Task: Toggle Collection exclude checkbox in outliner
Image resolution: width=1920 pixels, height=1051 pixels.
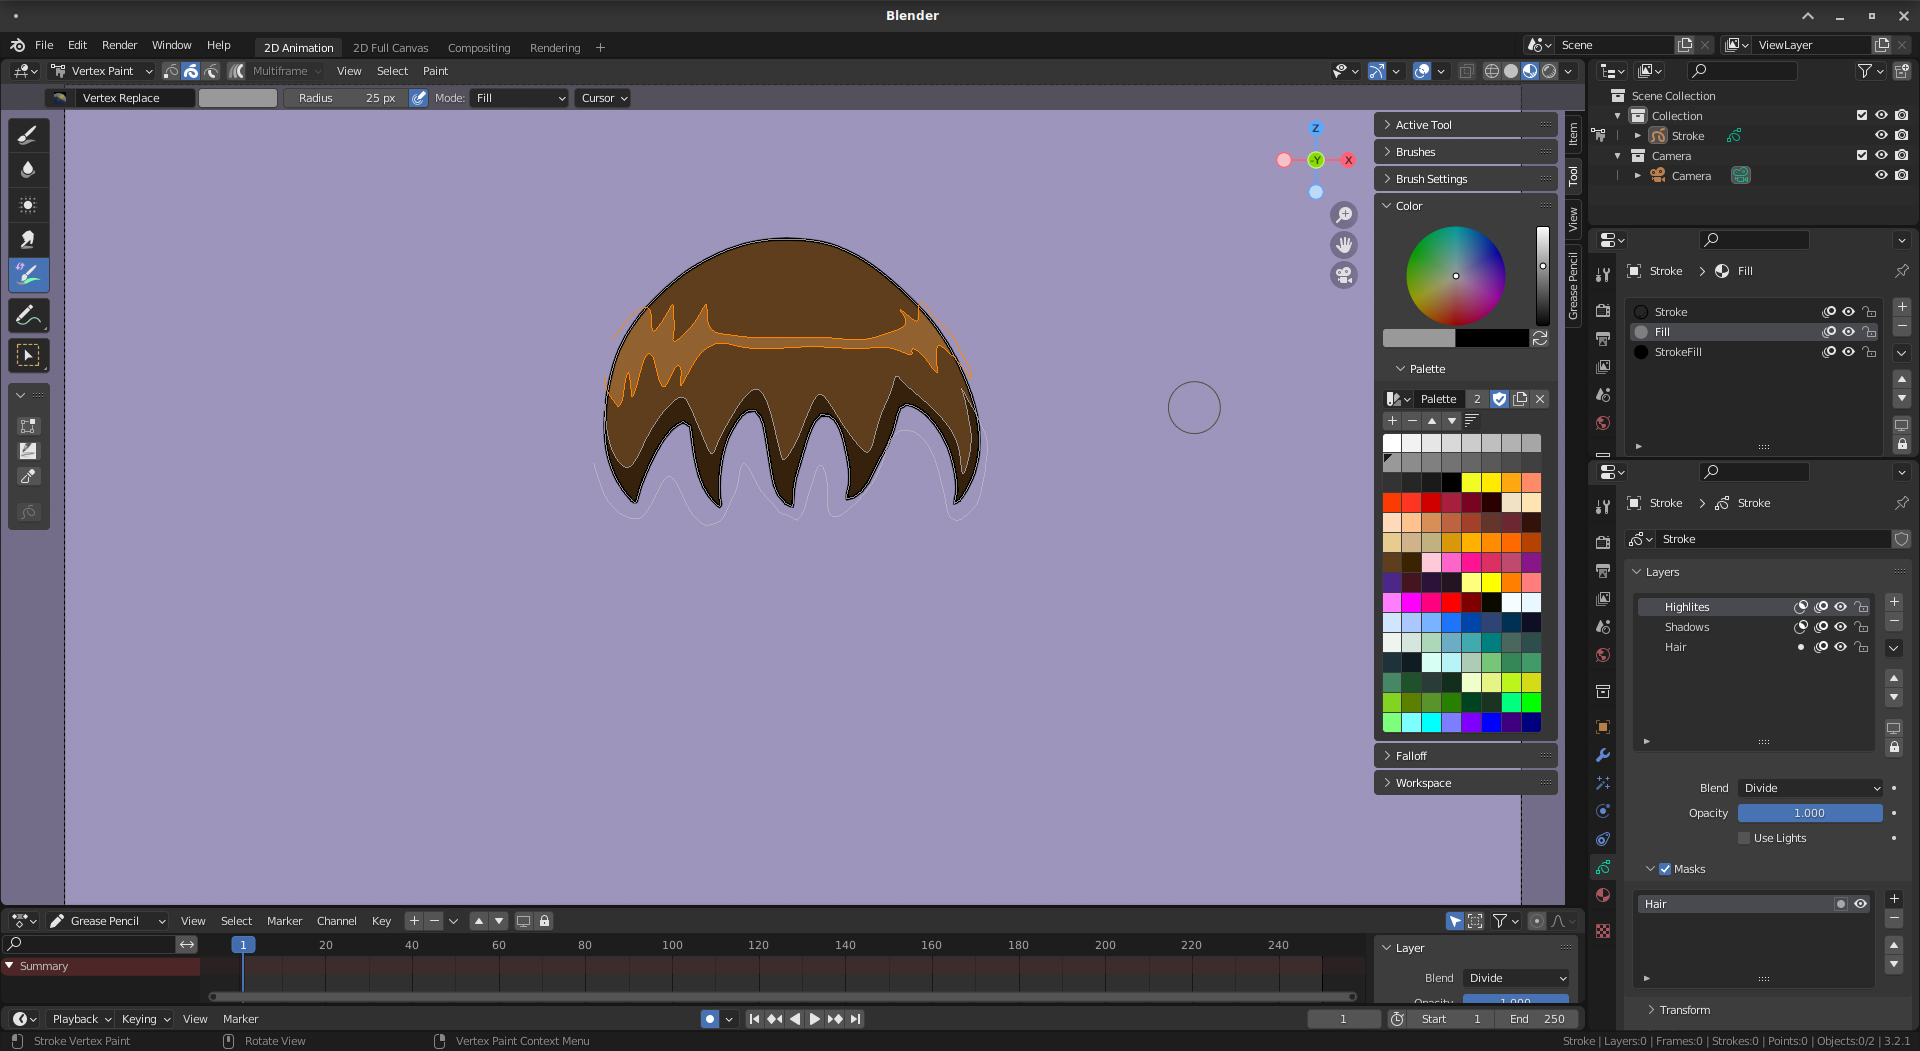Action: pyautogui.click(x=1861, y=116)
